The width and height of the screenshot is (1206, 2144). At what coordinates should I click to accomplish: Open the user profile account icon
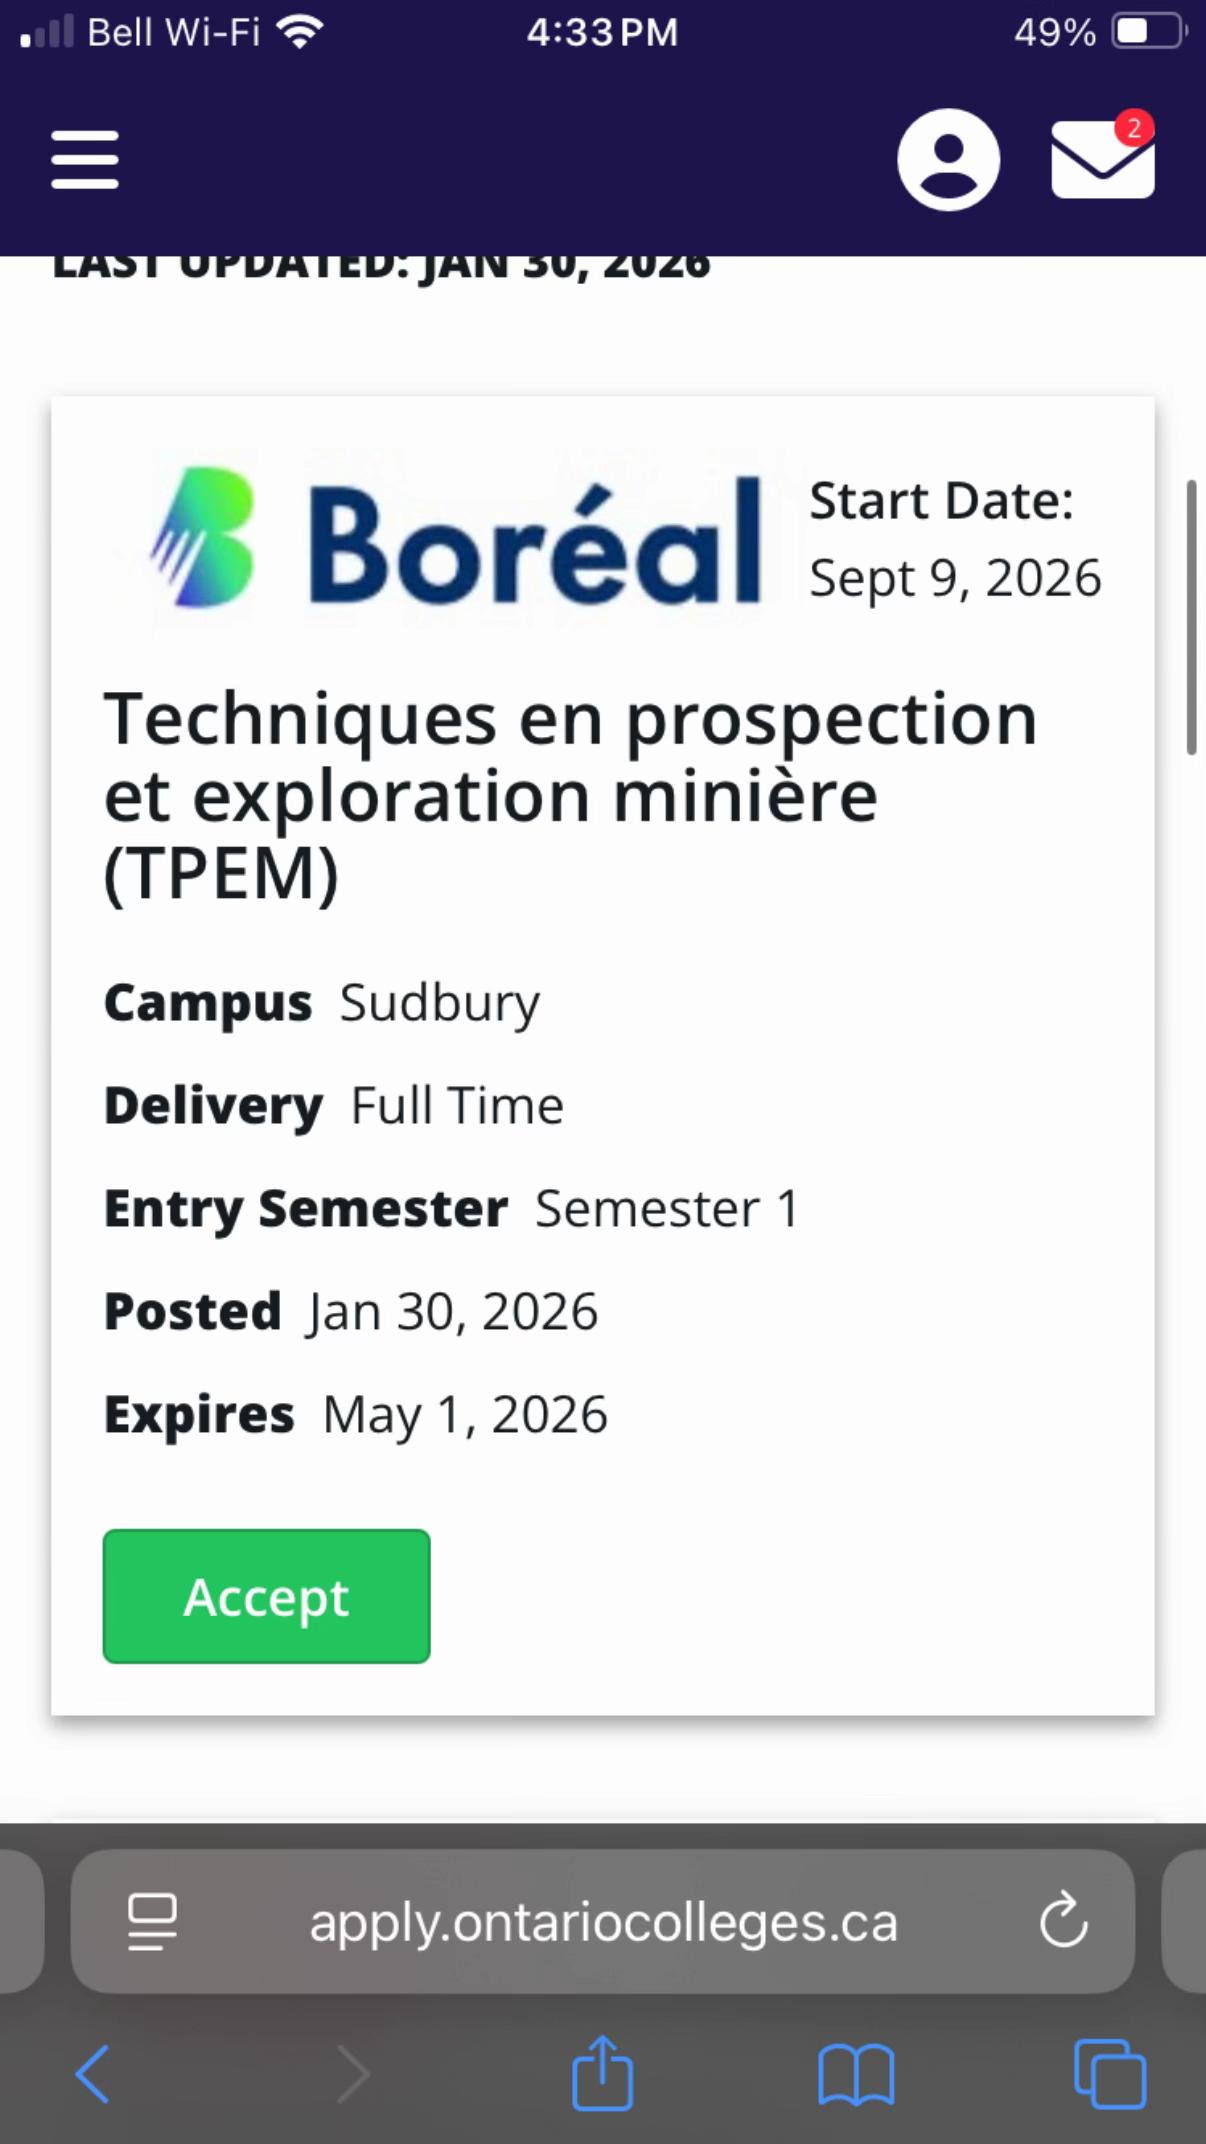(948, 159)
